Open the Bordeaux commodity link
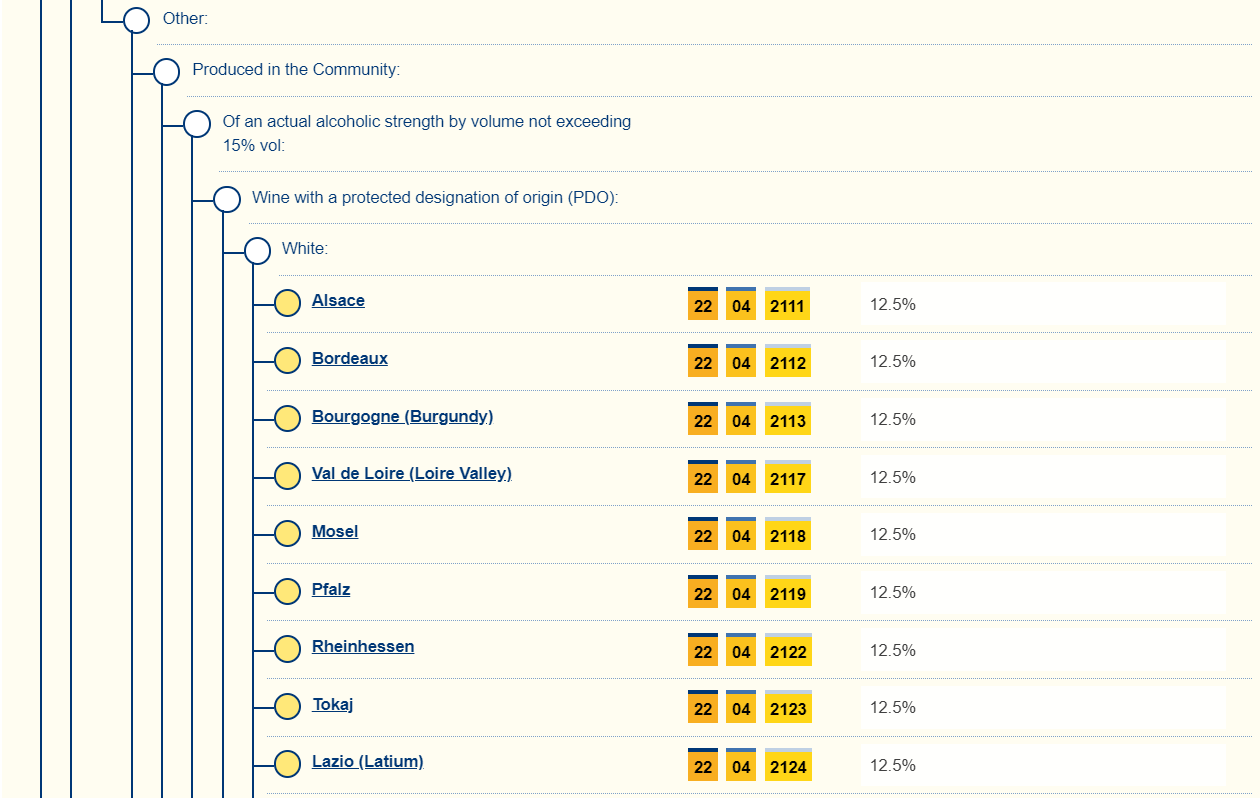This screenshot has height=798, width=1260. (x=349, y=359)
